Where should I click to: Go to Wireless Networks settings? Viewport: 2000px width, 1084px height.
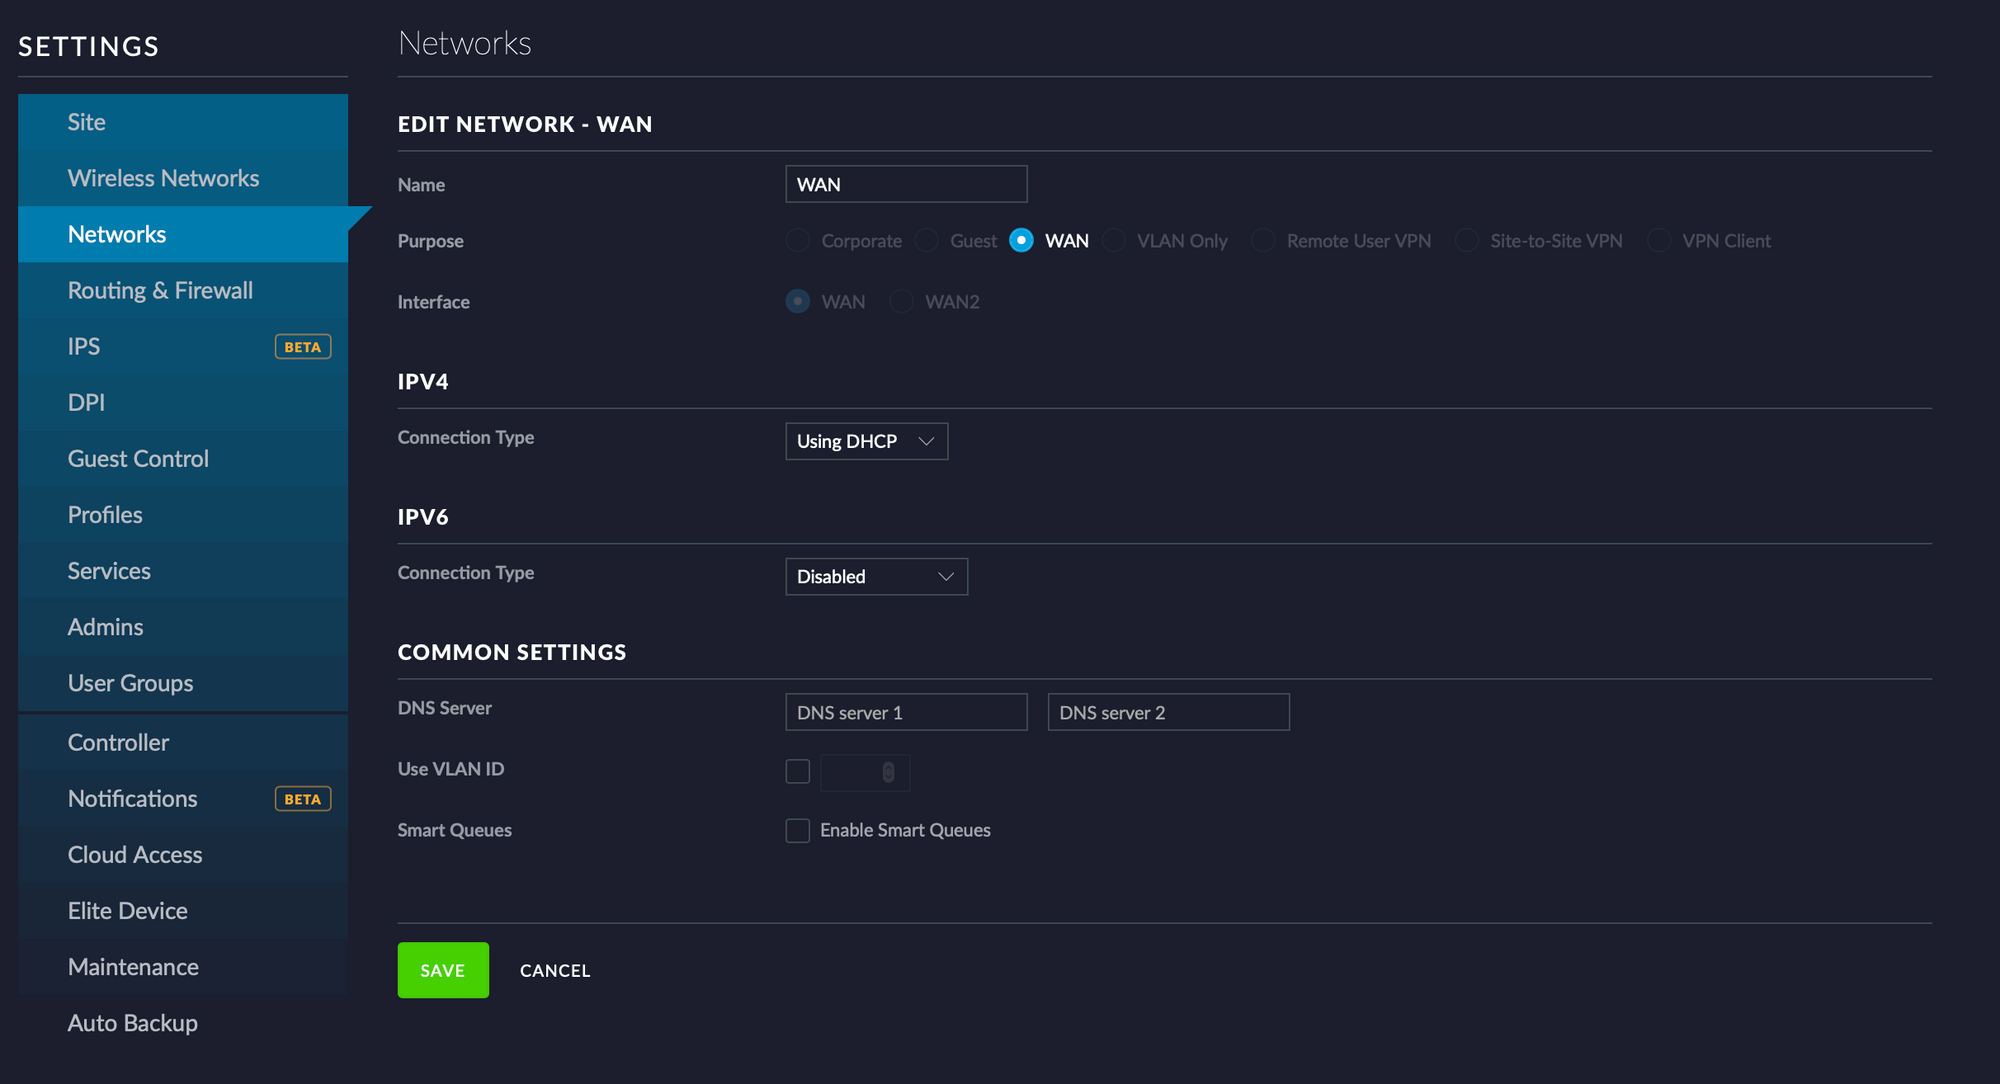[x=183, y=178]
